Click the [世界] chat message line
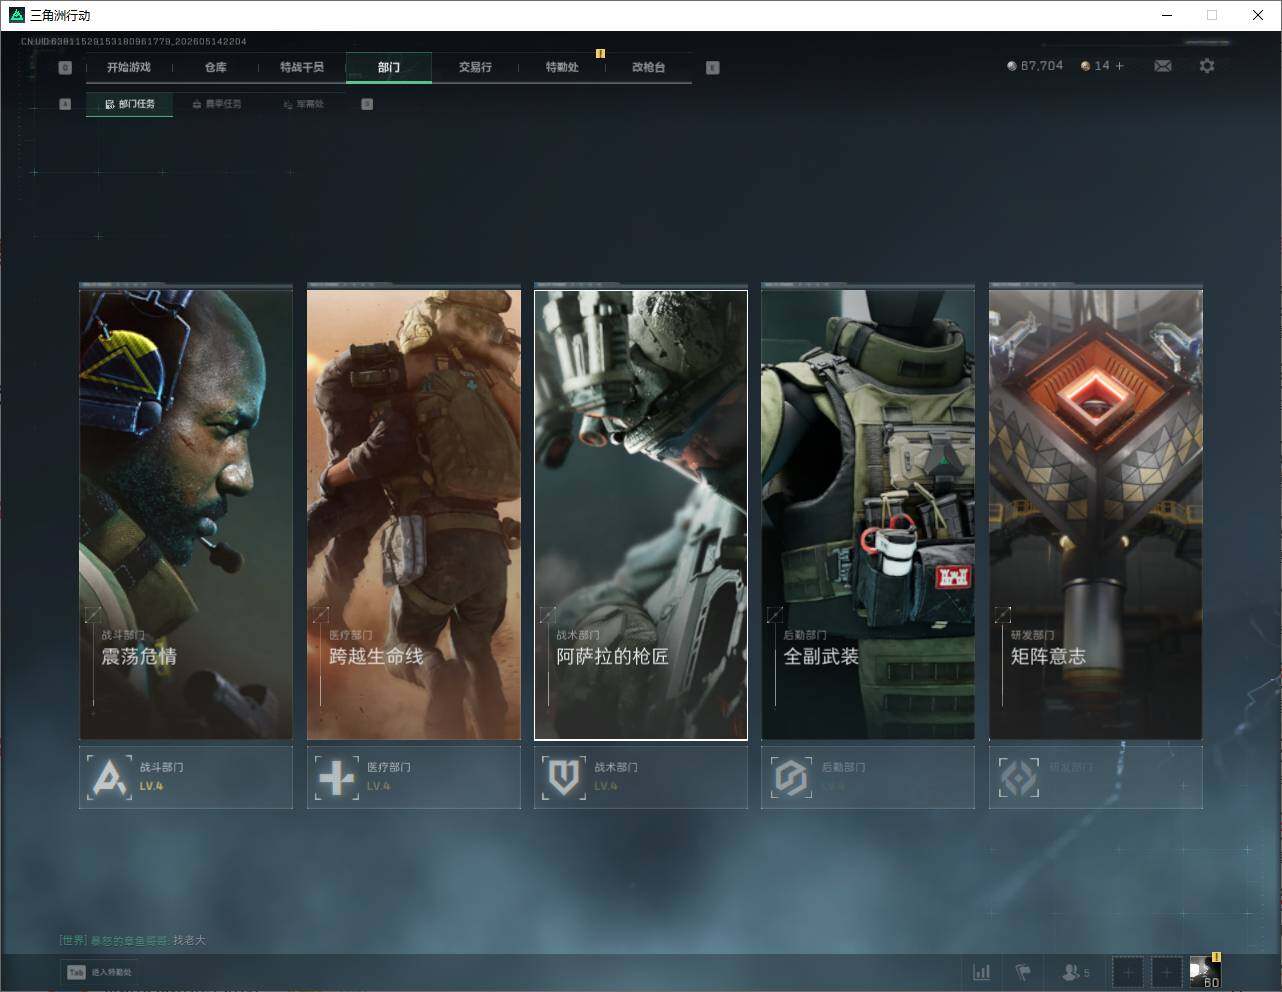This screenshot has width=1282, height=992. tap(132, 940)
